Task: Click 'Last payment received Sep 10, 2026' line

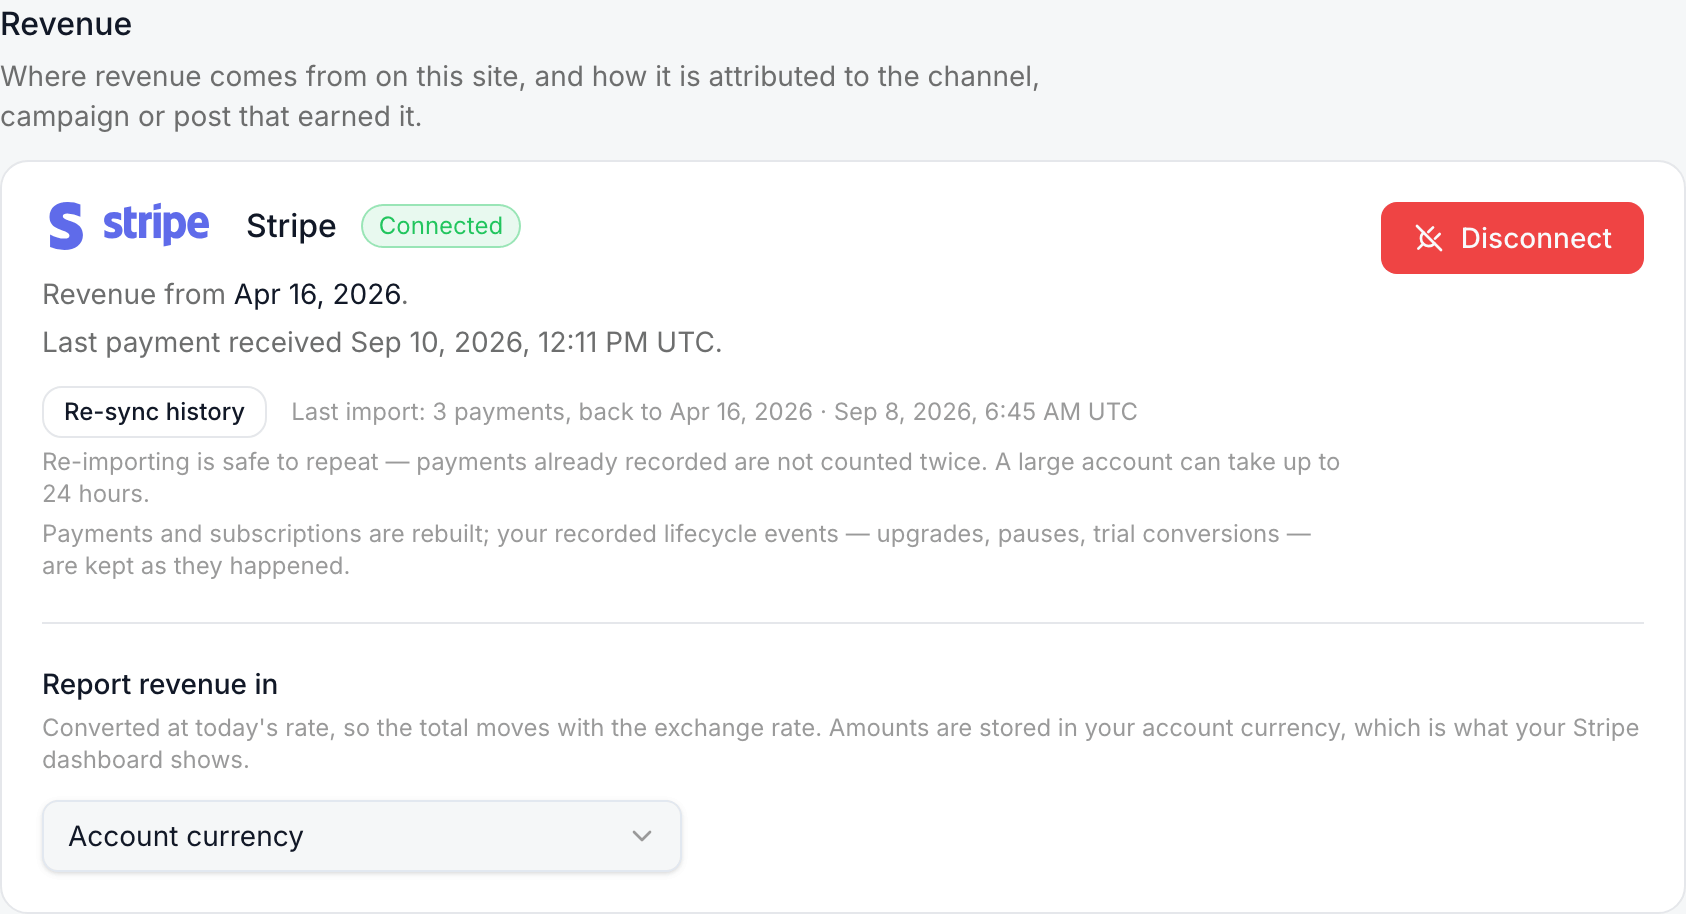Action: (382, 342)
